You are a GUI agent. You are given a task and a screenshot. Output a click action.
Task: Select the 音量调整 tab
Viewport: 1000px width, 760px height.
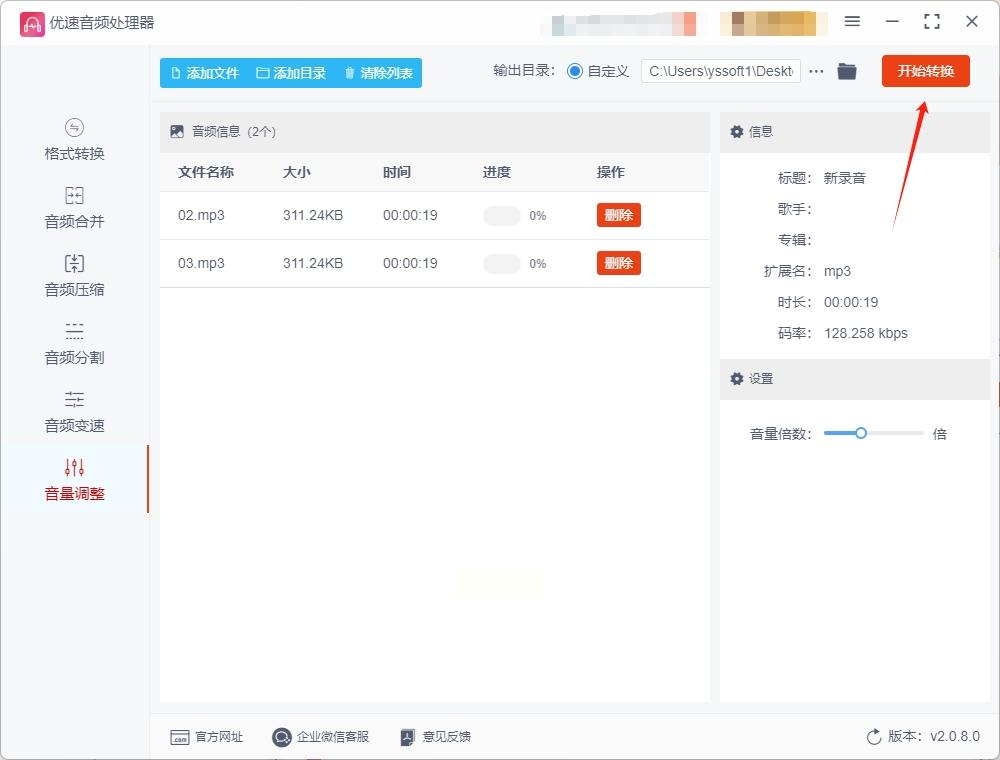(74, 479)
